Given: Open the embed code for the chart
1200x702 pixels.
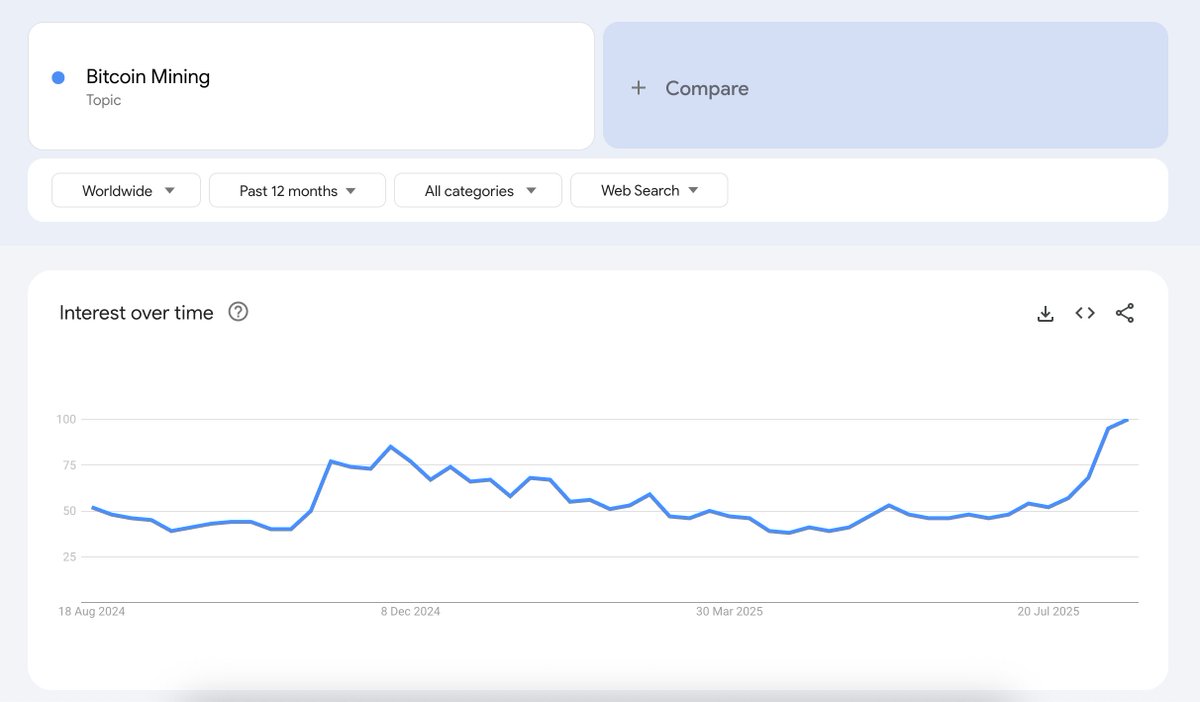Looking at the screenshot, I should pyautogui.click(x=1084, y=312).
